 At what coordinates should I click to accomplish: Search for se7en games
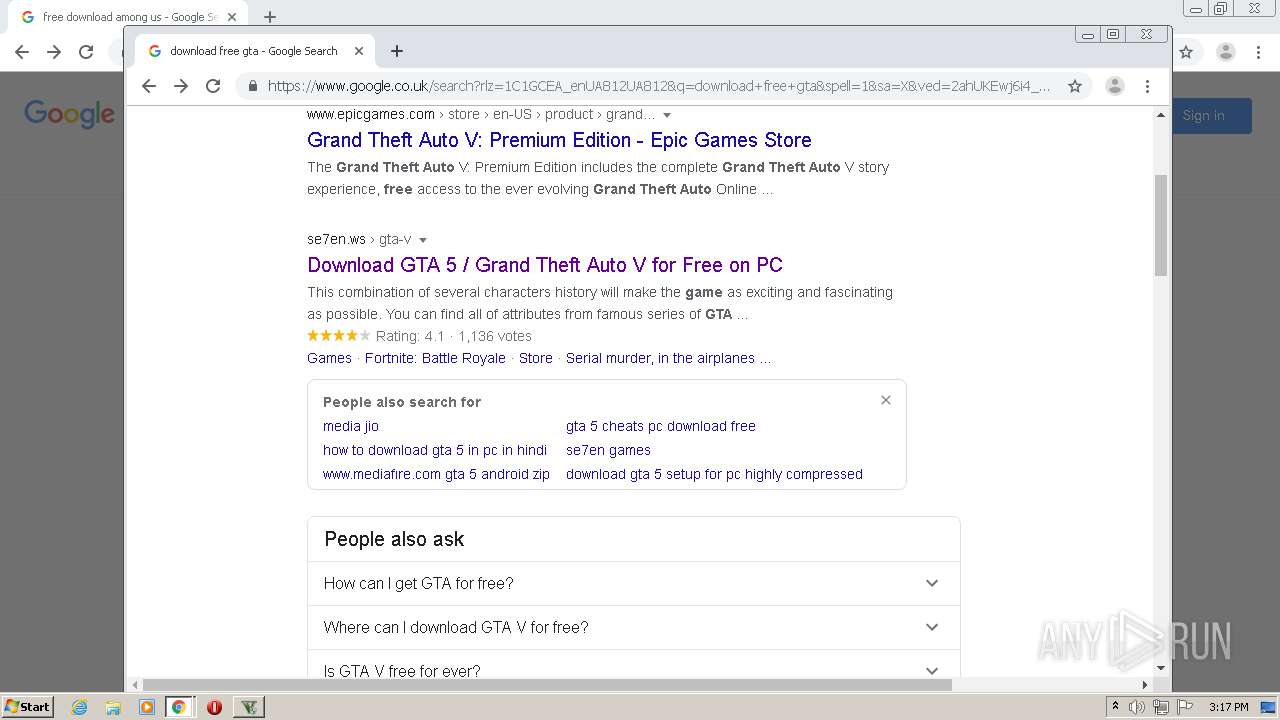[x=608, y=450]
